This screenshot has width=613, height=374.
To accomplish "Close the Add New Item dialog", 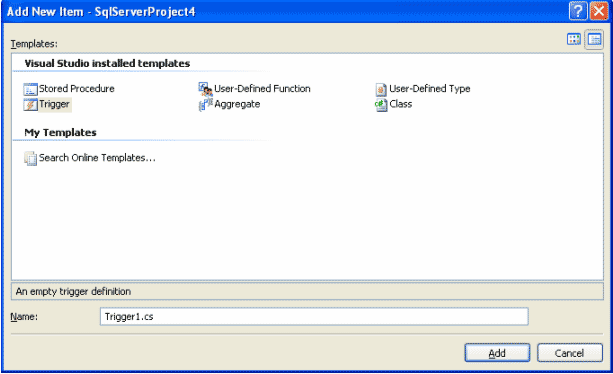I will (599, 11).
